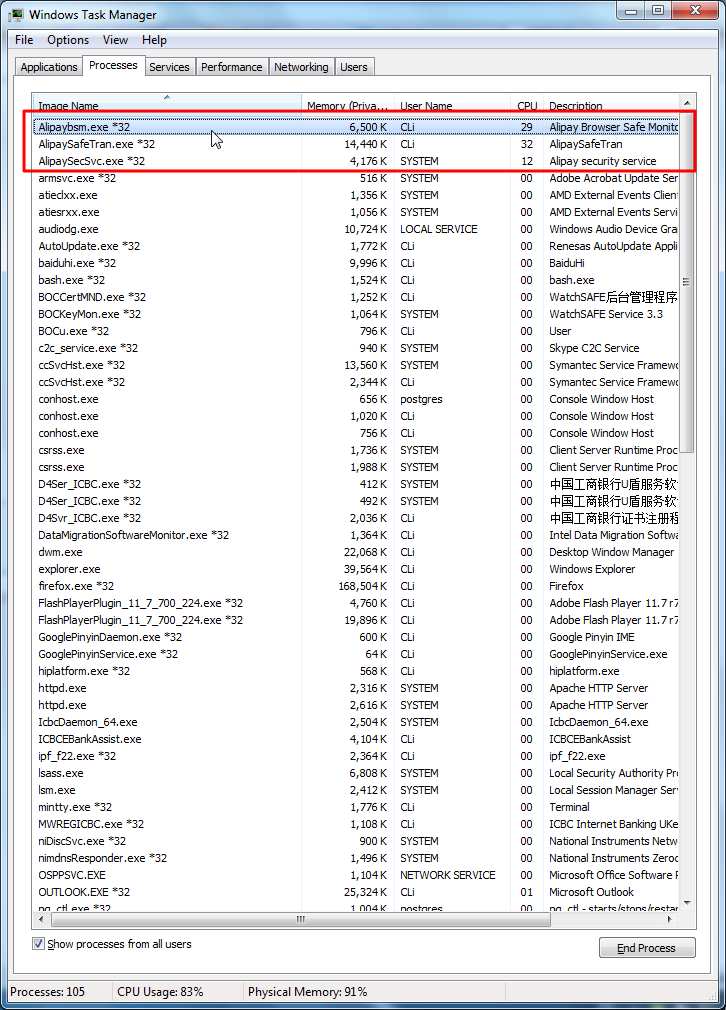Select the OUTLOOK.EXE *32 process
Viewport: 726px width, 1010px height.
click(356, 892)
